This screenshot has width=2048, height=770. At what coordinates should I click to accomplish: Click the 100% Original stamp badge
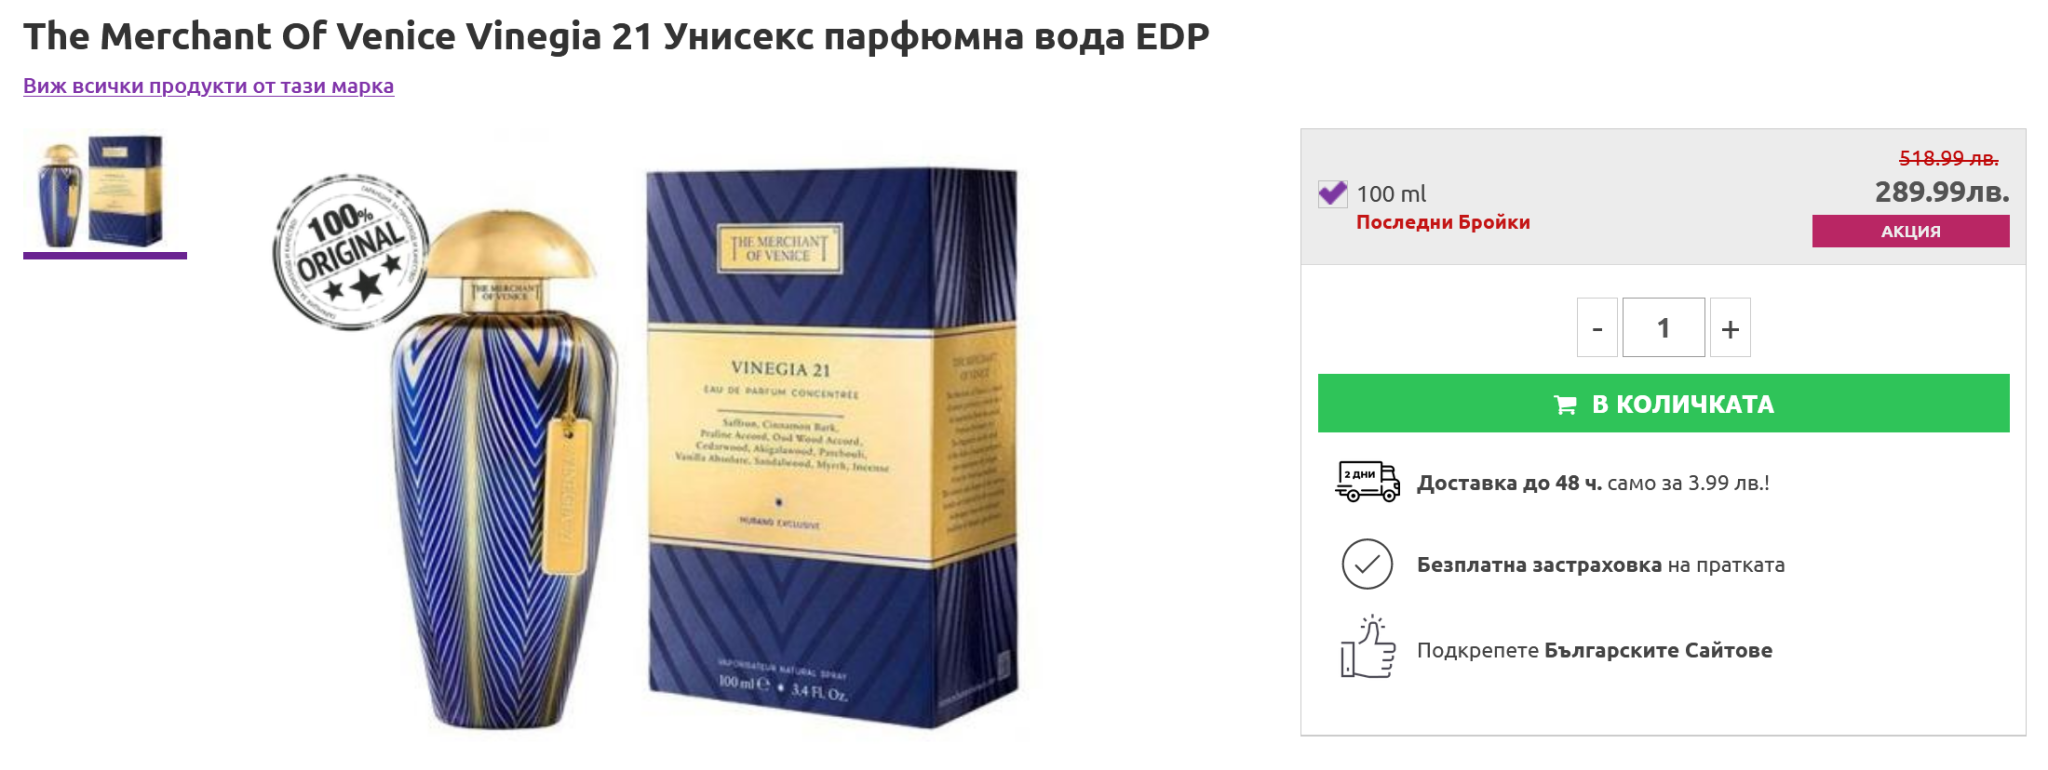(x=350, y=251)
